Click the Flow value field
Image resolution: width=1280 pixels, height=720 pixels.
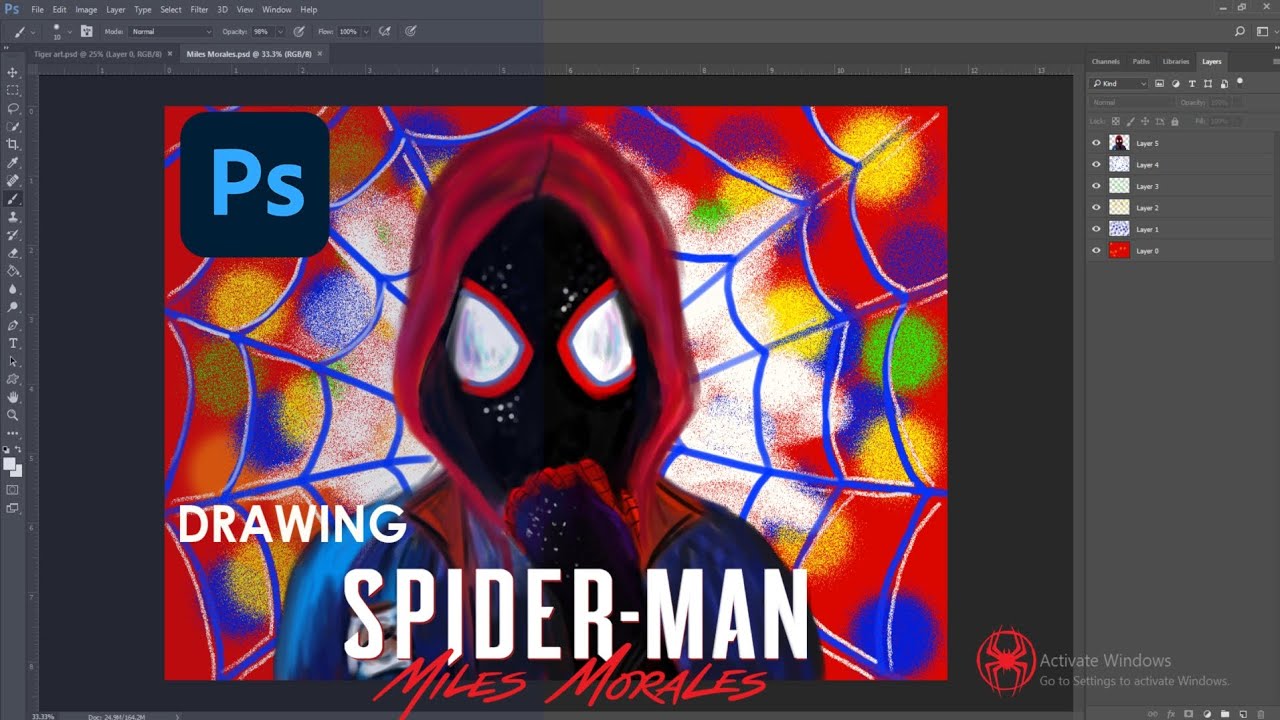[x=348, y=32]
